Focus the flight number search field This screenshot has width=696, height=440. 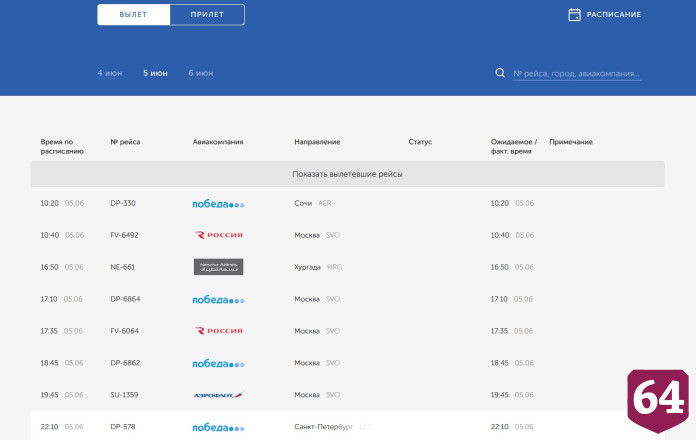point(577,74)
